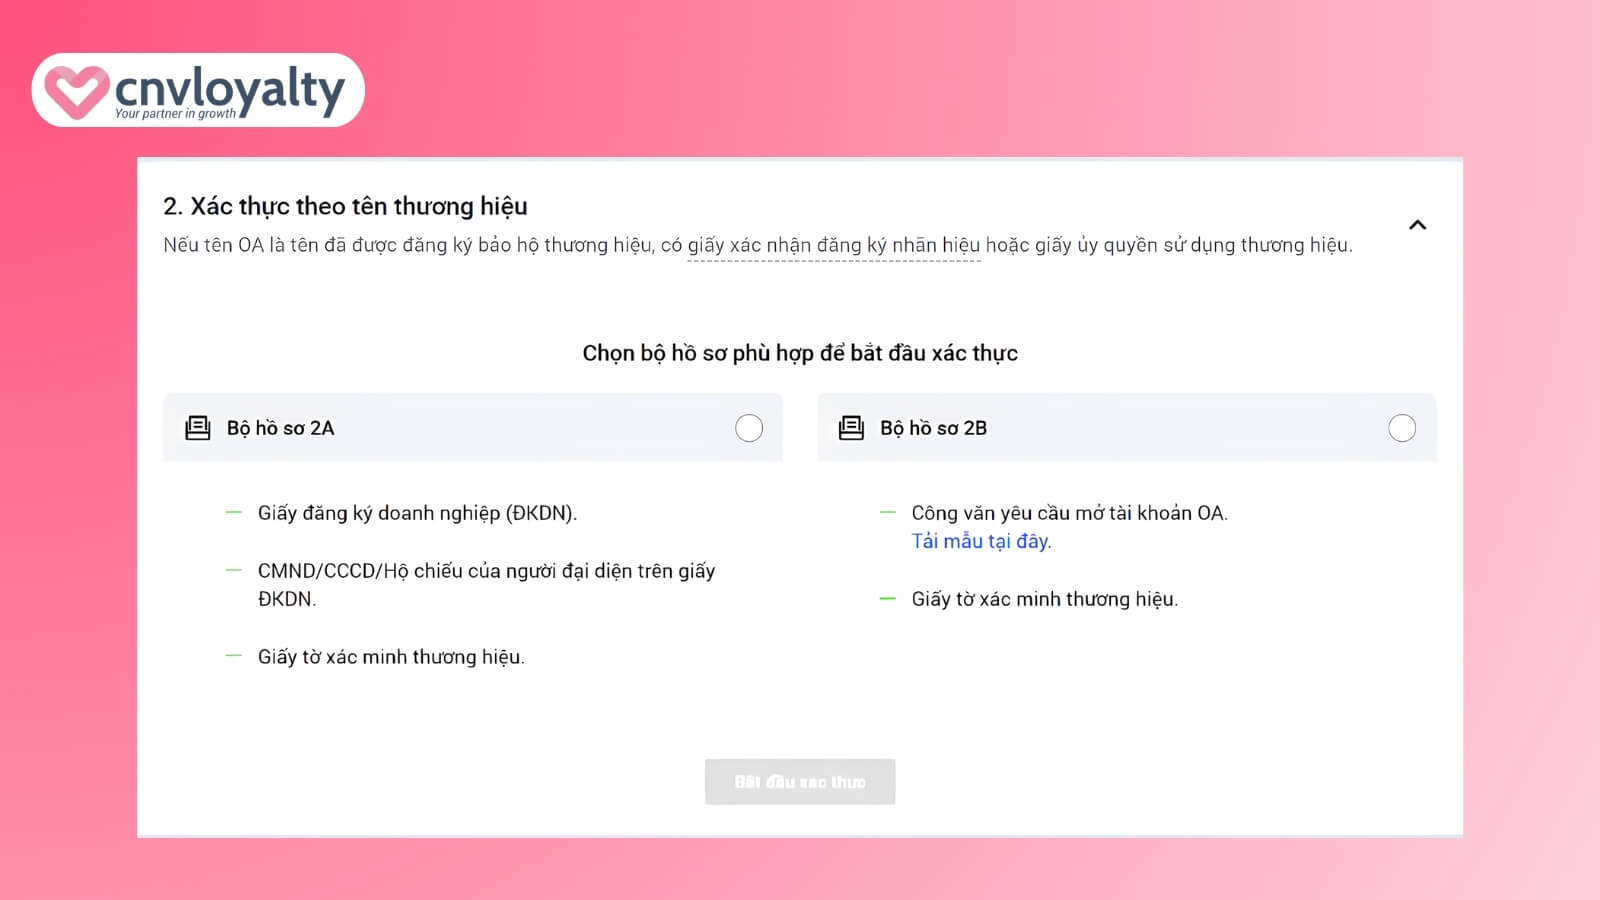Collapse the section using the chevron arrow
The width and height of the screenshot is (1600, 900).
pyautogui.click(x=1417, y=225)
